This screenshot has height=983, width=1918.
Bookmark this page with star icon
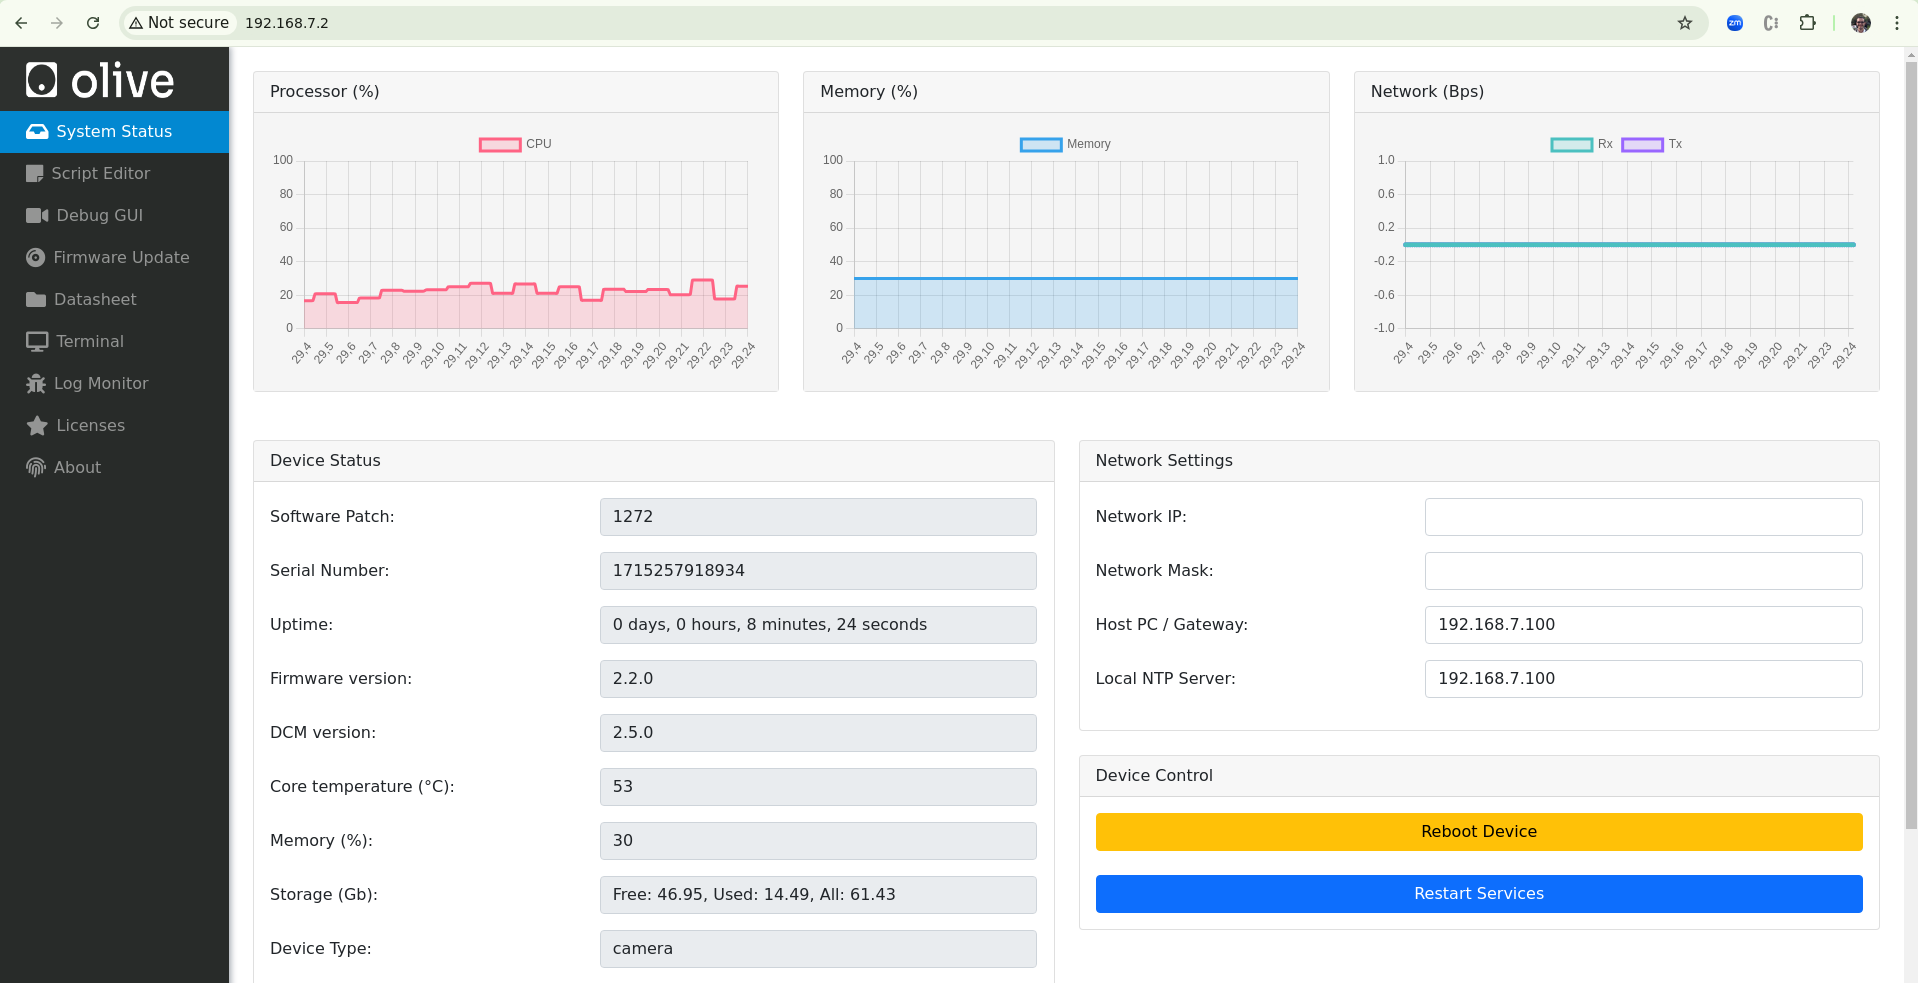1685,23
